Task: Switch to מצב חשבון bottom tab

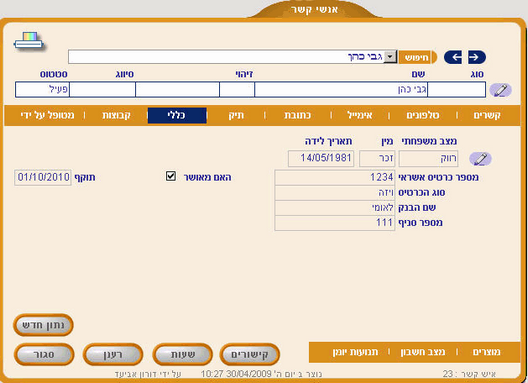Action: pos(423,352)
